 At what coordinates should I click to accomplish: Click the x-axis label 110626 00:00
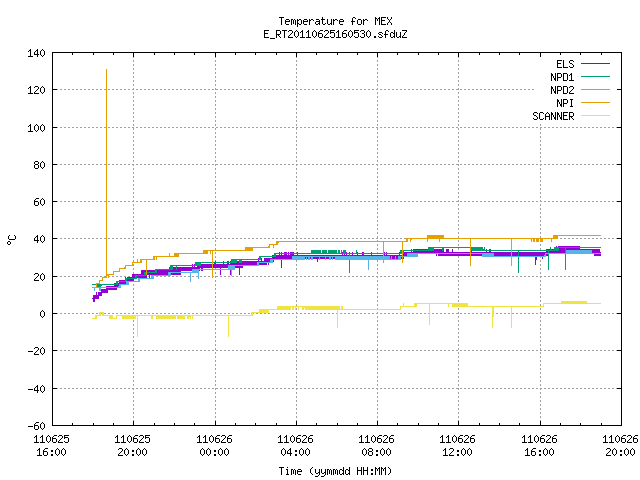[214, 446]
